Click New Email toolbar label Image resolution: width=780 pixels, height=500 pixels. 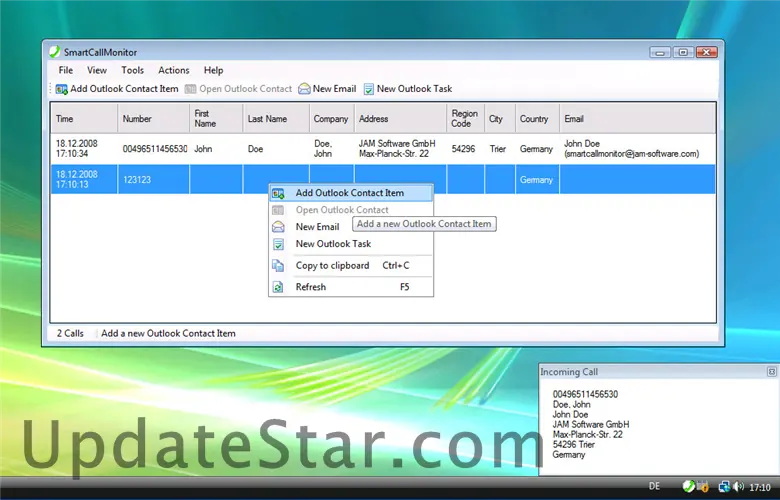tap(334, 89)
